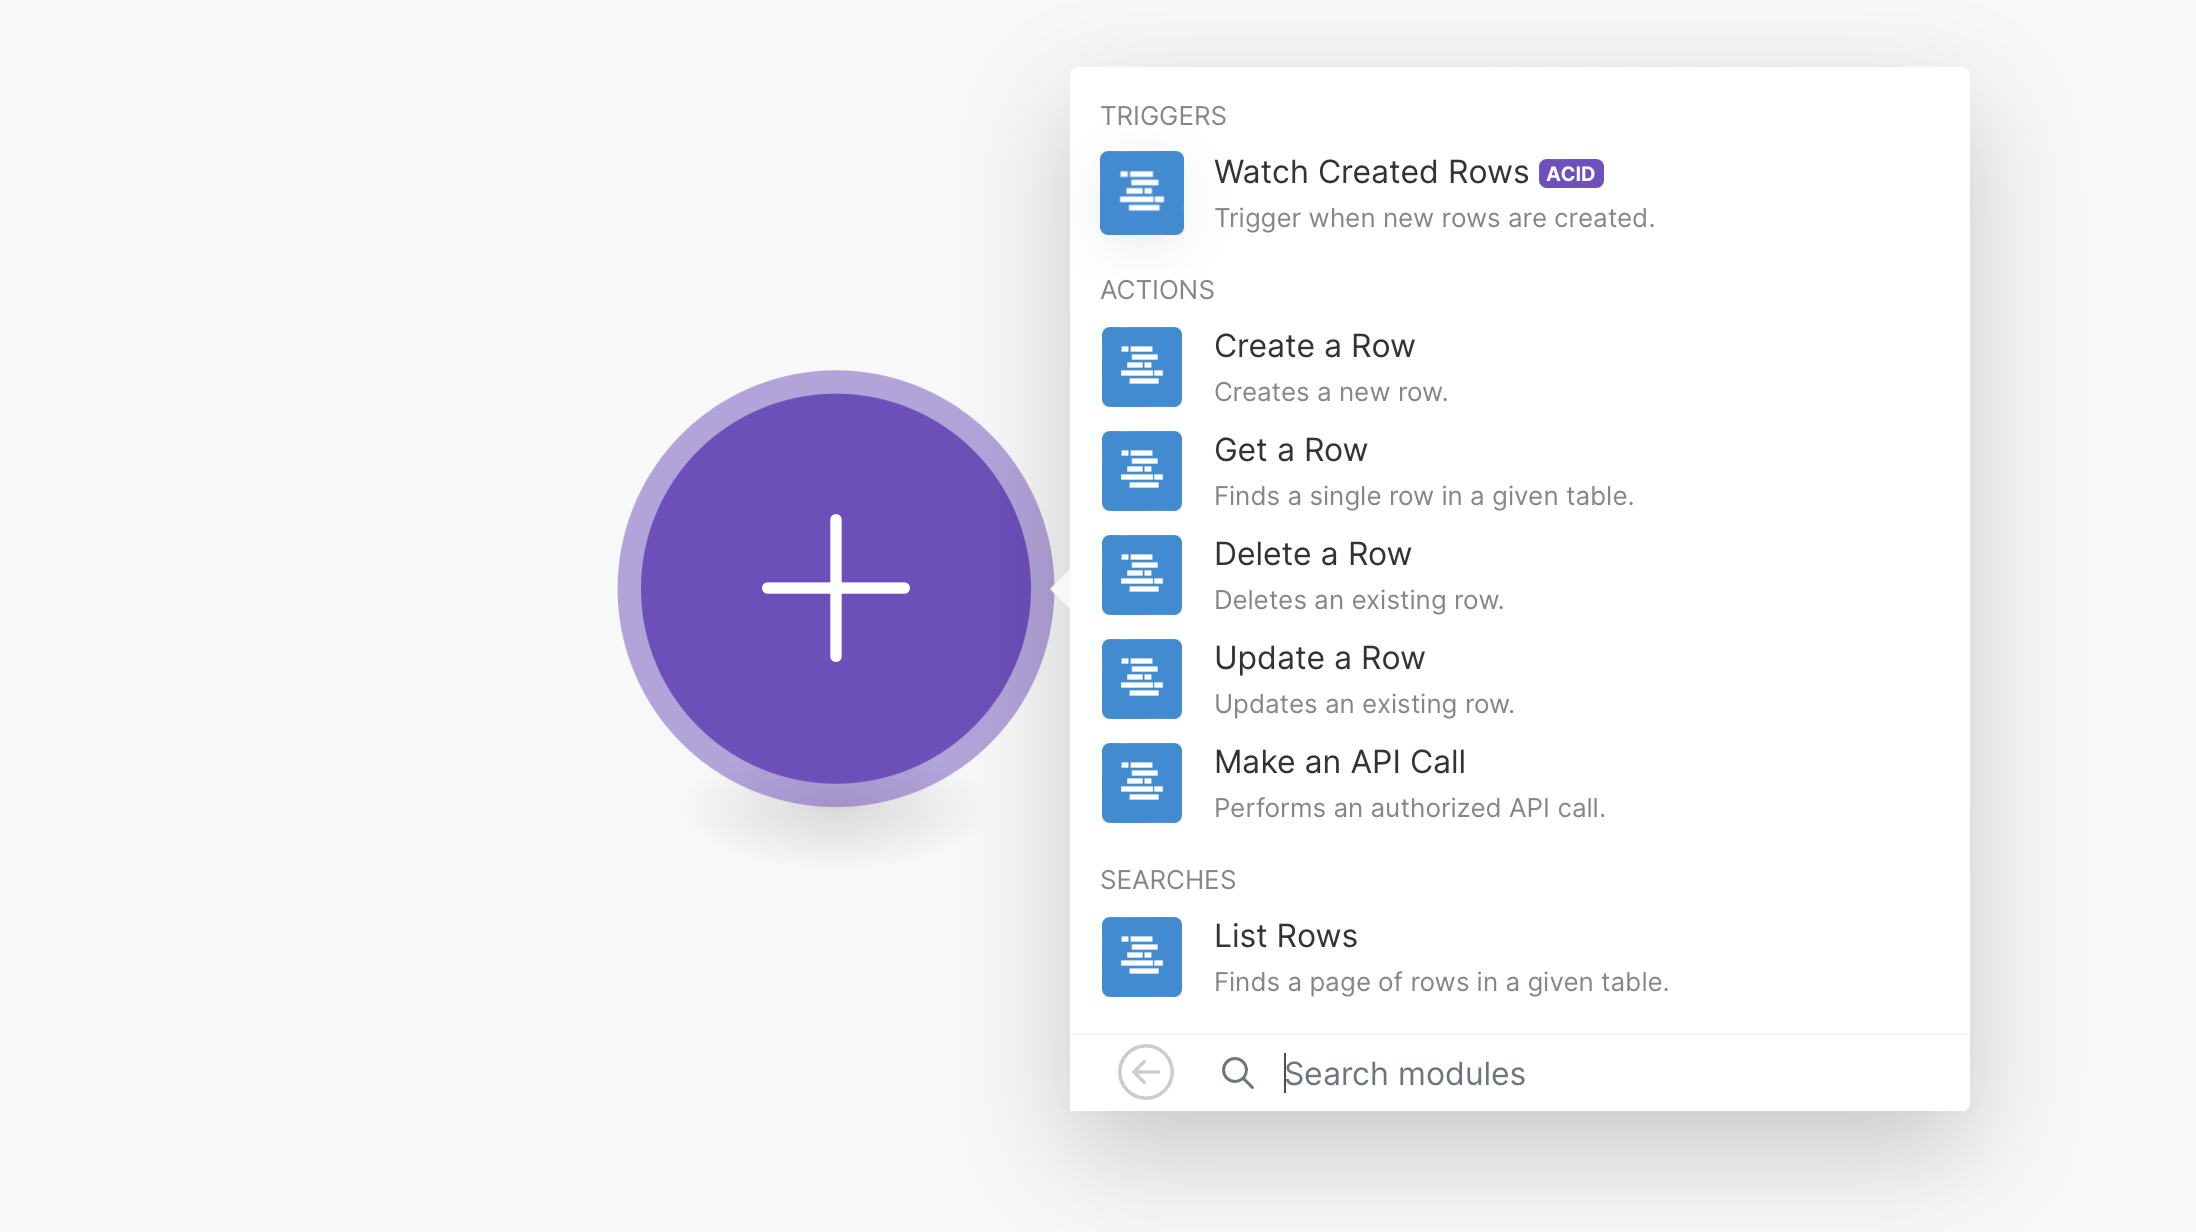Screen dimensions: 2196x1232
Task: Click the Get a Row module icon
Action: [1141, 471]
